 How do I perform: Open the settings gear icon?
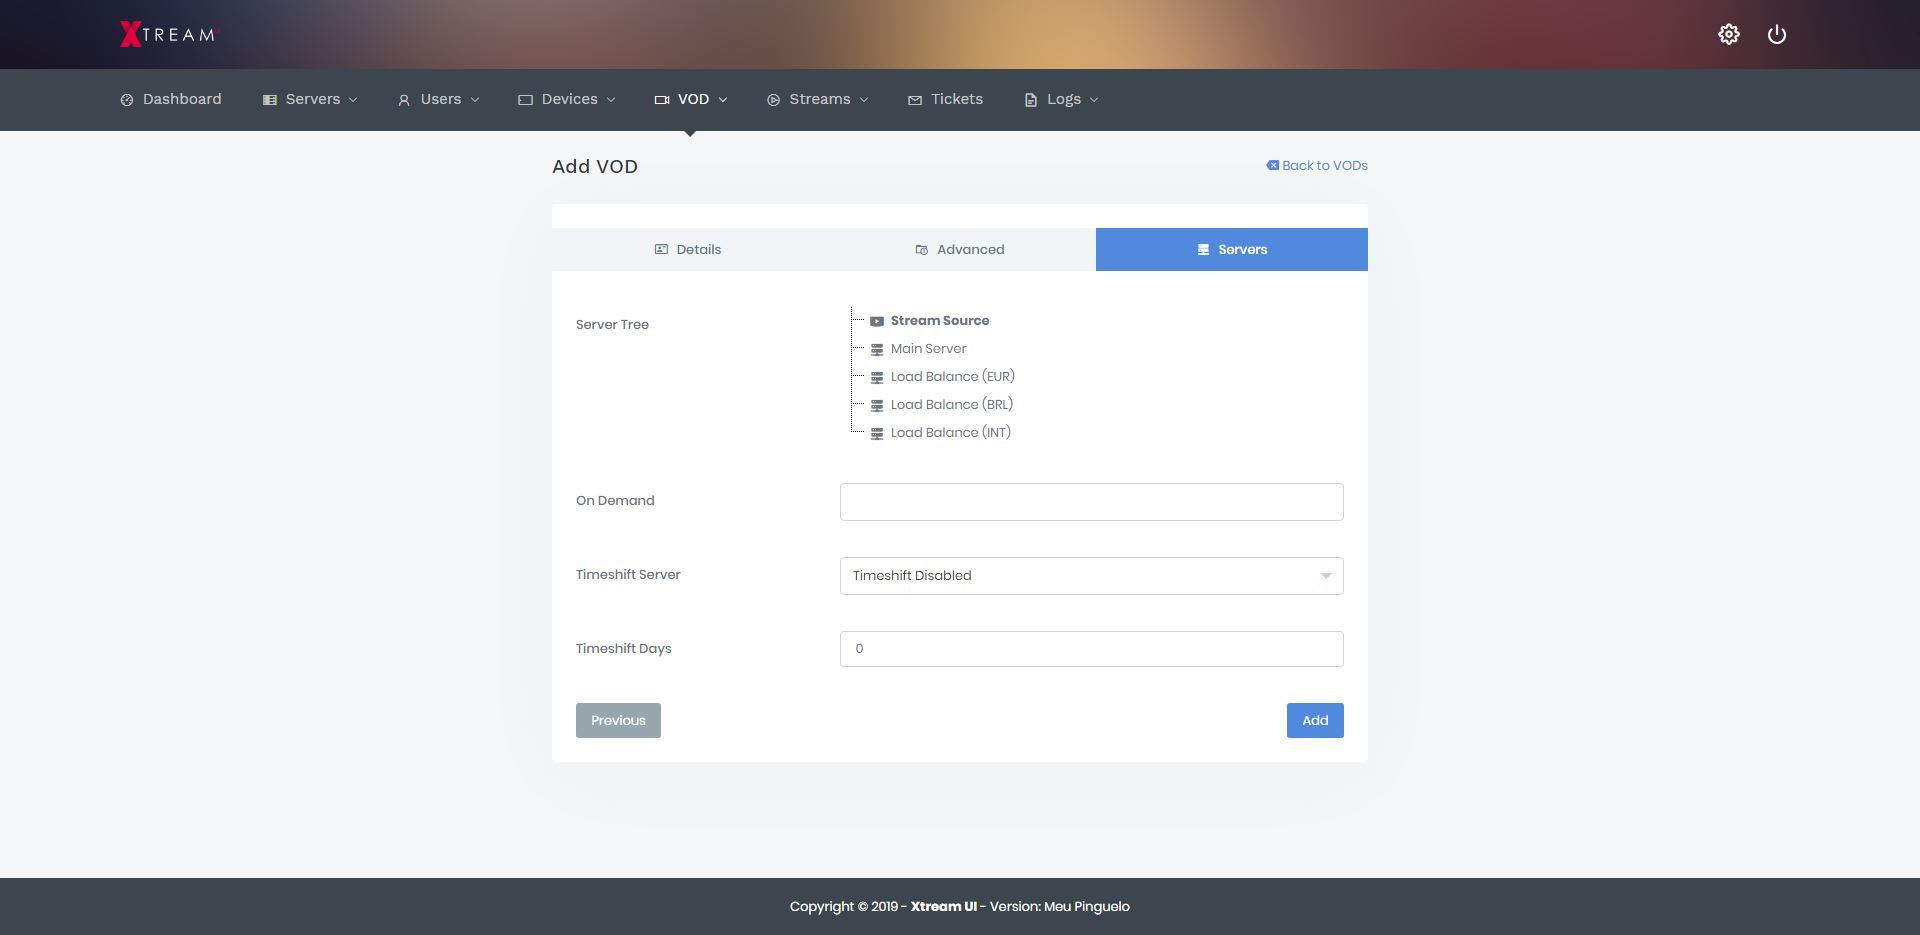(1729, 35)
